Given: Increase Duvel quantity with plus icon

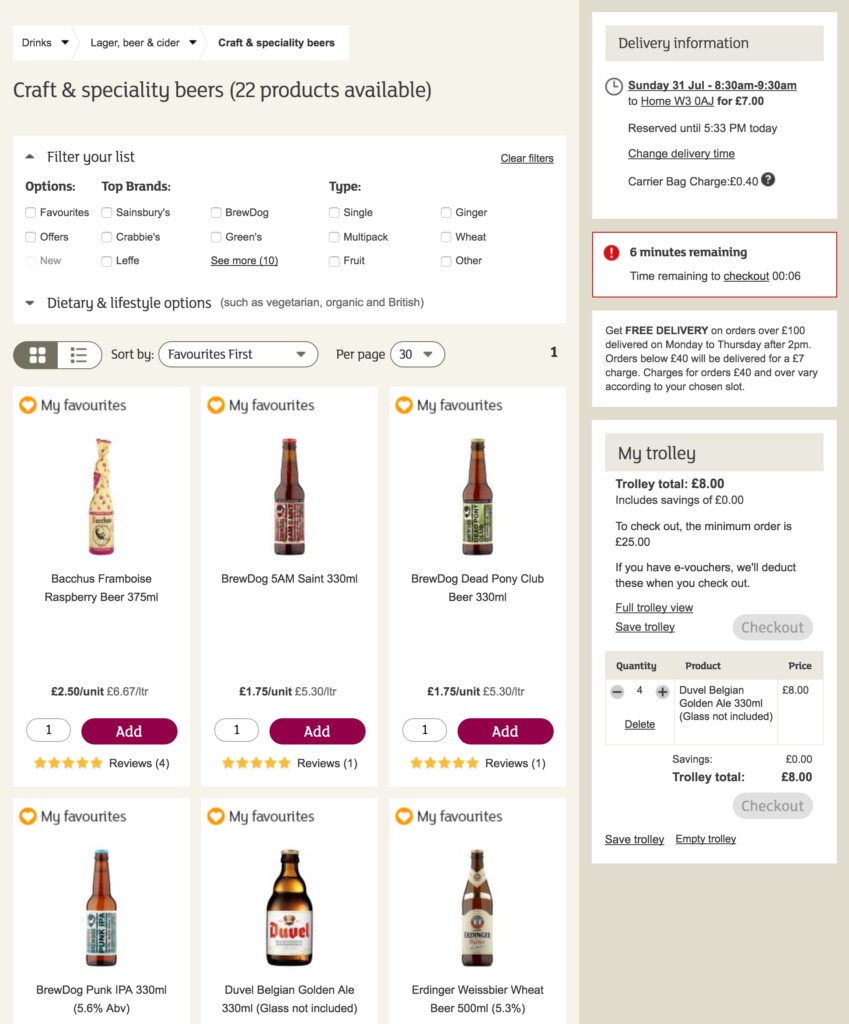Looking at the screenshot, I should click(662, 692).
